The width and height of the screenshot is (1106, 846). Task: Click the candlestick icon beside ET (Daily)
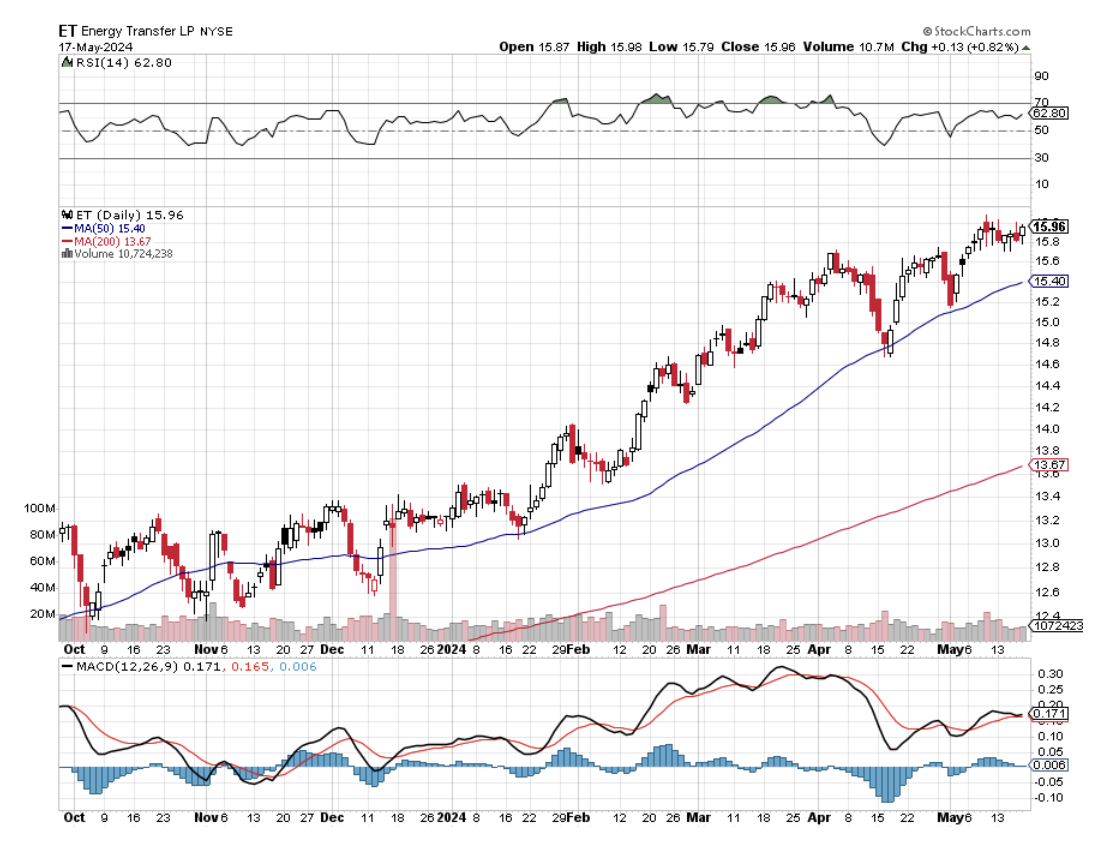pos(65,215)
